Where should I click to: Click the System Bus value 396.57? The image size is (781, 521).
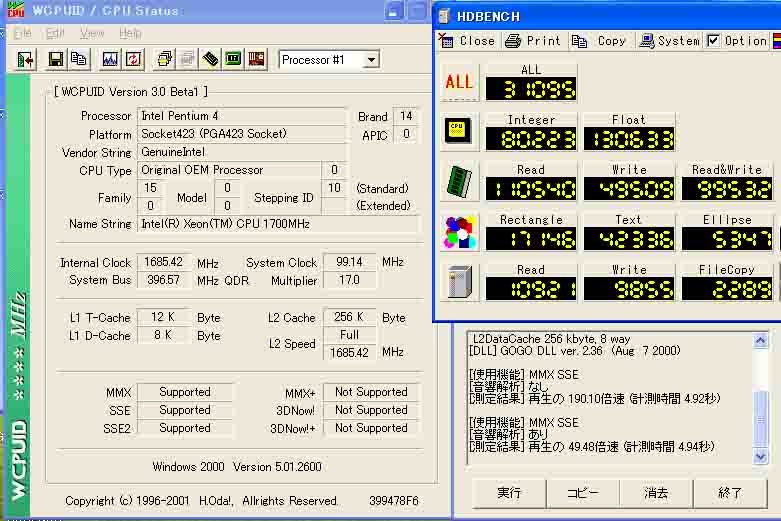164,280
